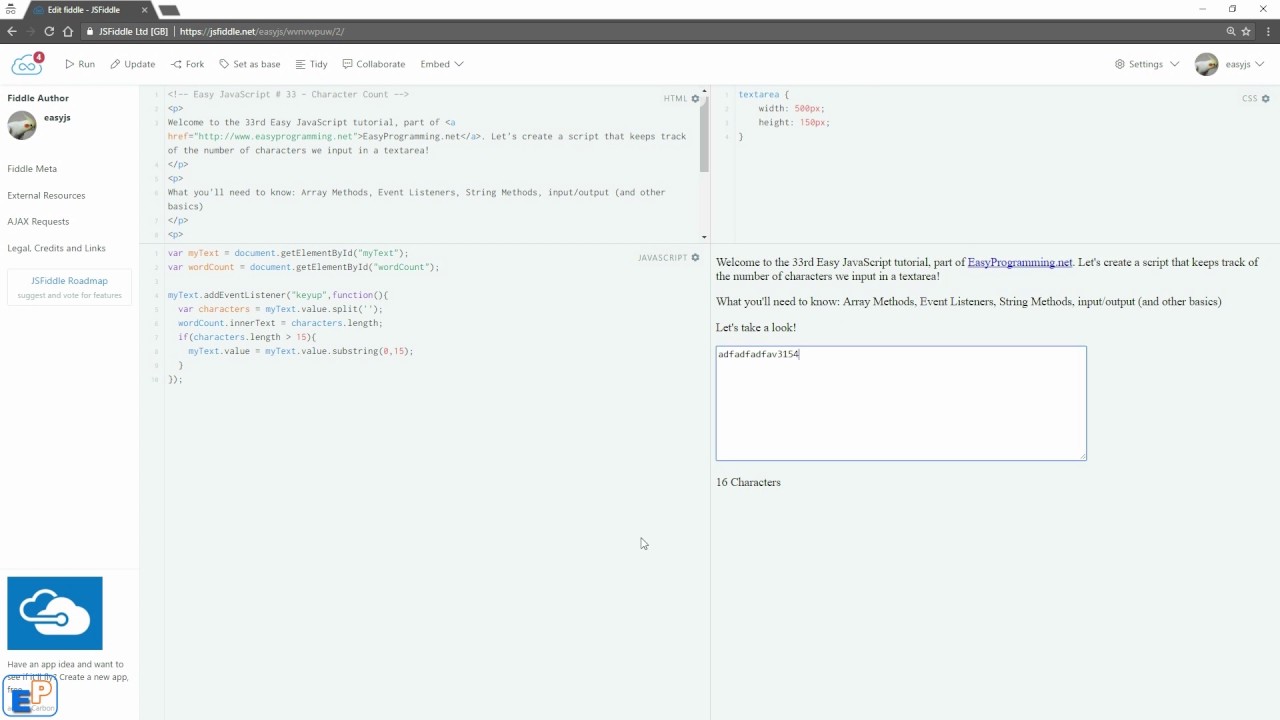The width and height of the screenshot is (1280, 720).
Task: Click the resize handle of the textarea
Action: 1082,456
